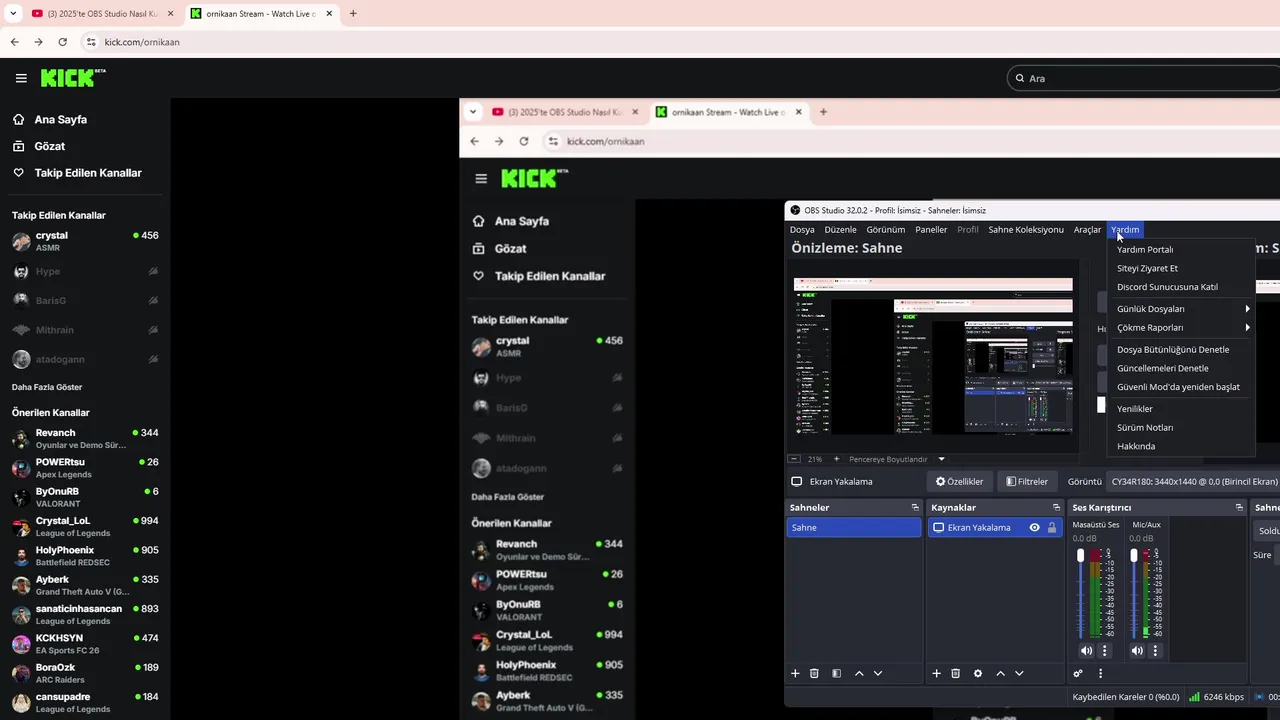Open scene filters icon in the Sahneler toolbar
1280x720 pixels.
point(837,674)
